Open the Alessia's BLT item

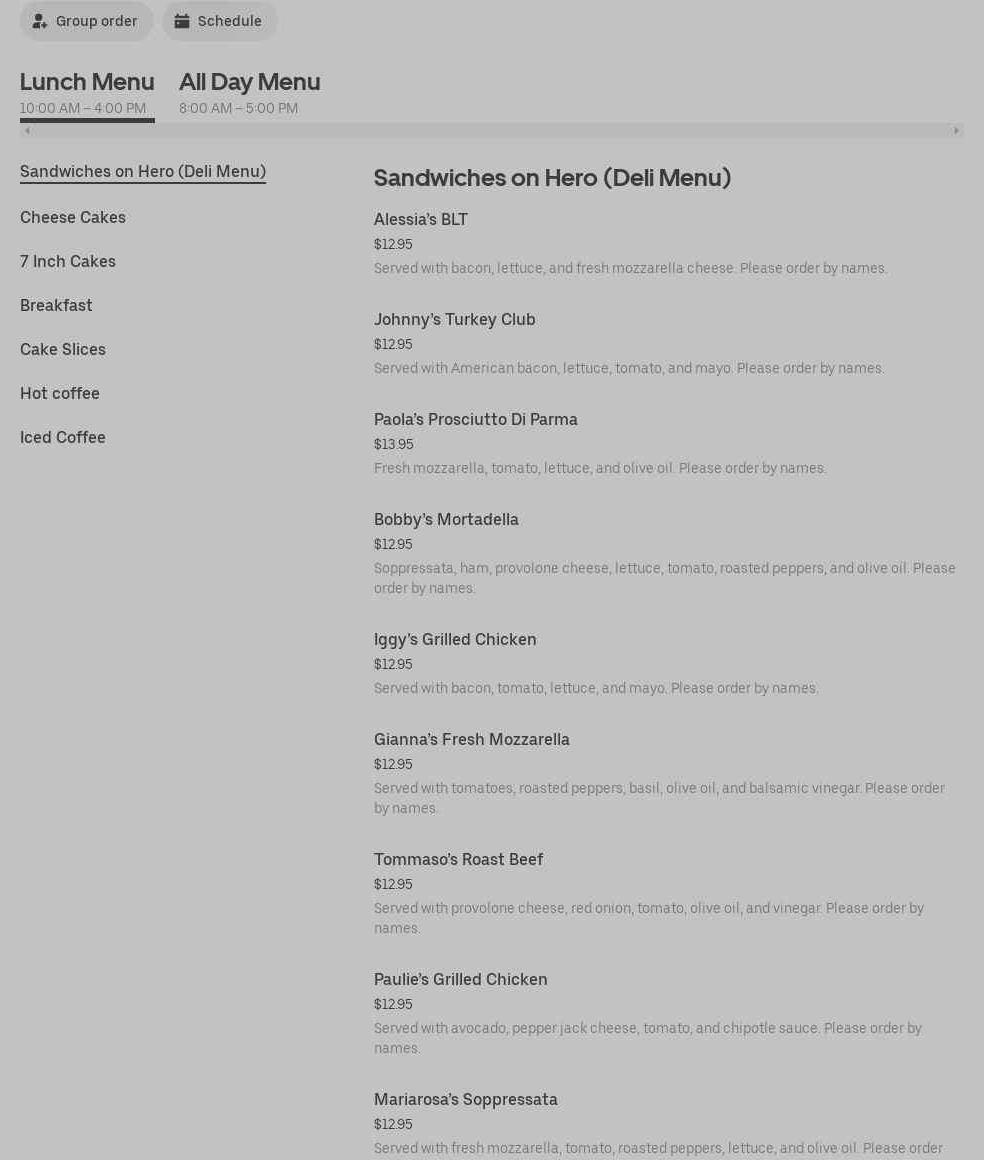point(421,219)
